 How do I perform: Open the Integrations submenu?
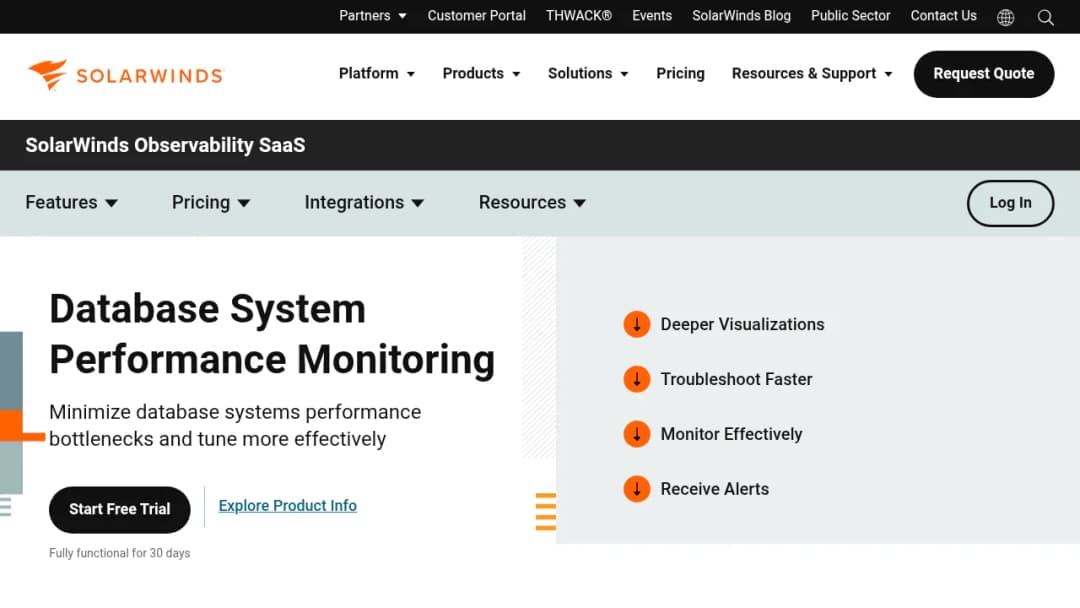click(x=364, y=202)
